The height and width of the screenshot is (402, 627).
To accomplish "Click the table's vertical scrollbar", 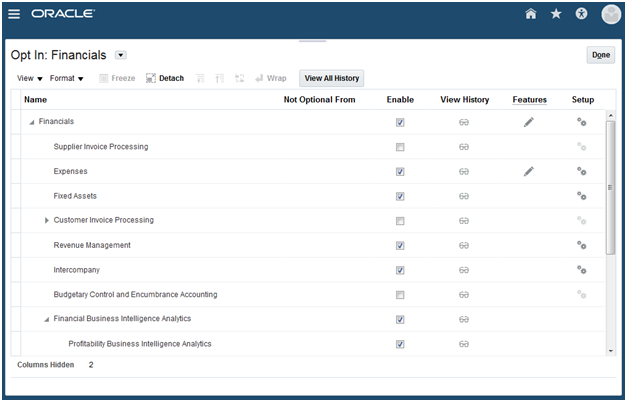I will tap(610, 190).
